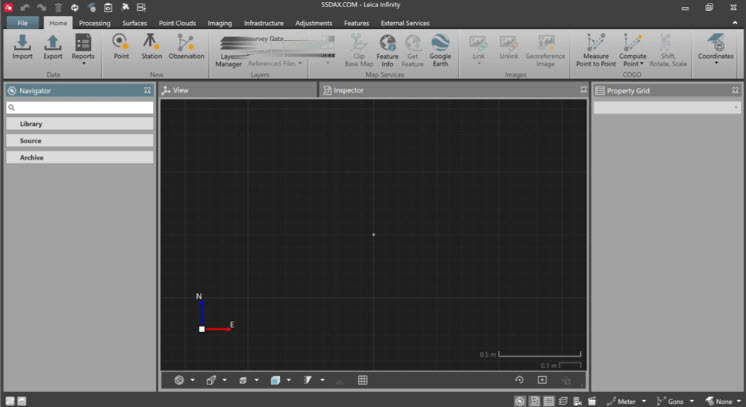Switch to the Point Clouds tab
This screenshot has height=407, width=746.
177,22
